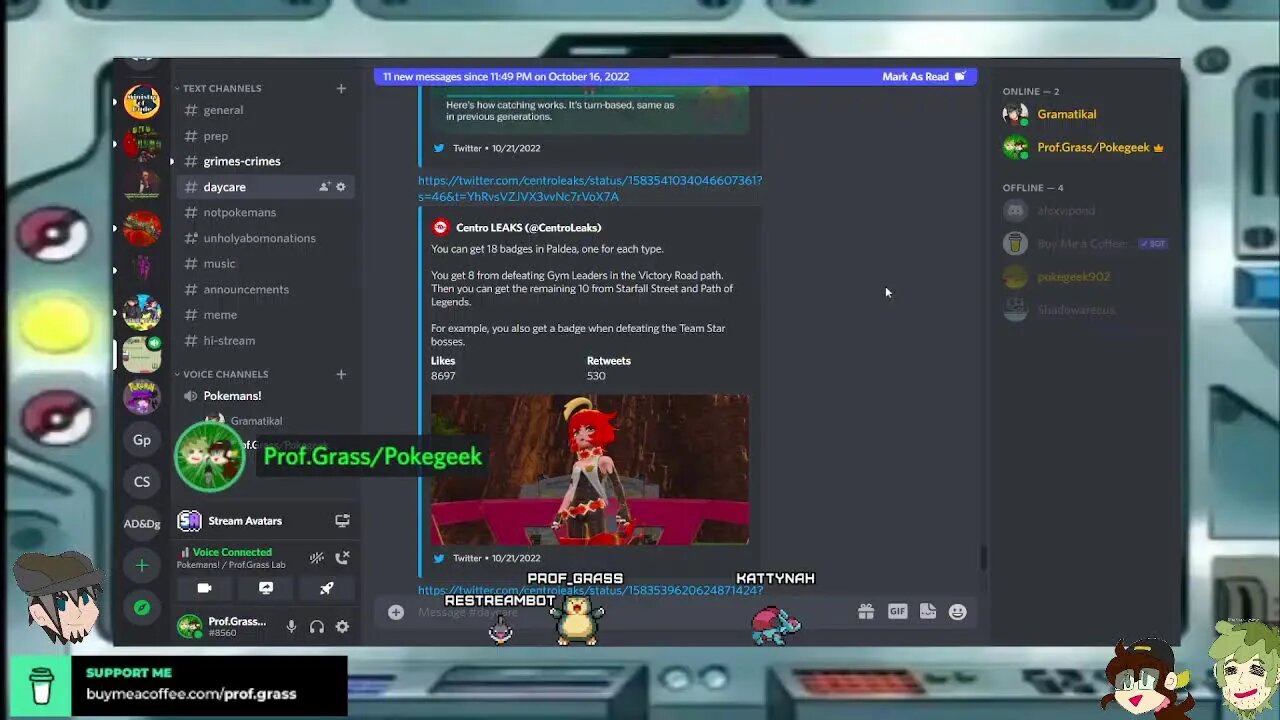Open User Settings gear icon

point(342,627)
